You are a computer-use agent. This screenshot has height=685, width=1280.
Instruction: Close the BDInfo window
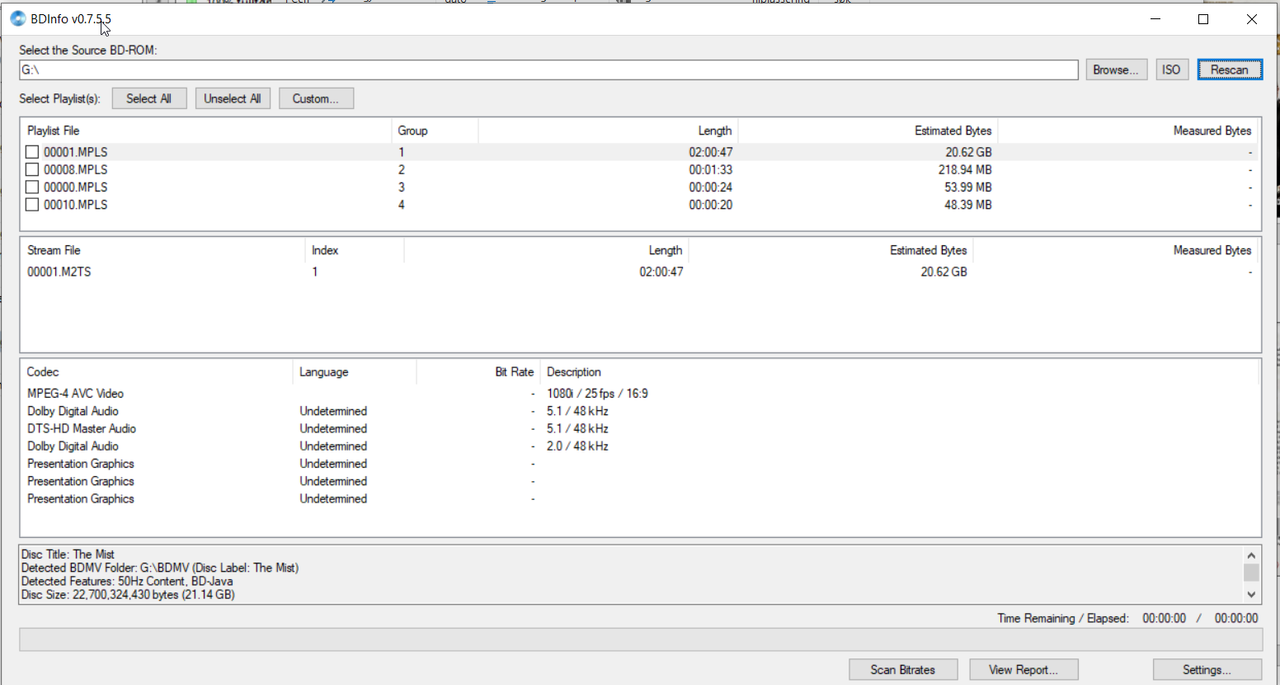point(1252,19)
